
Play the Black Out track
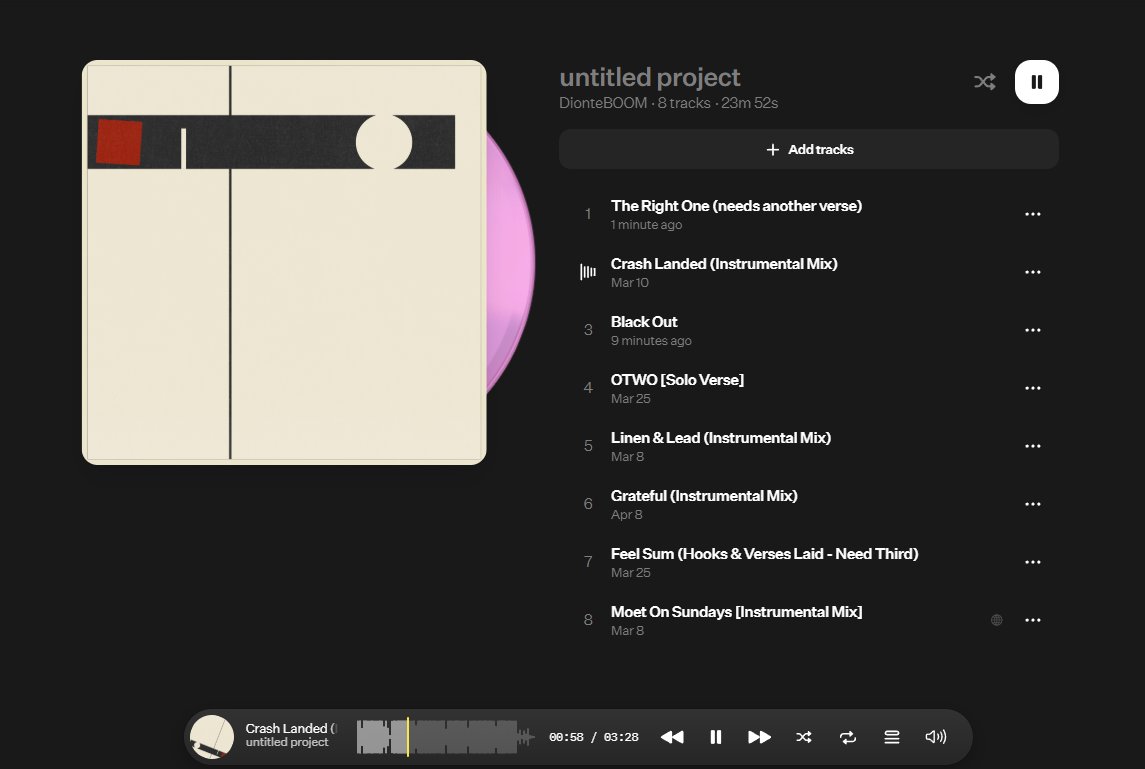pos(643,322)
